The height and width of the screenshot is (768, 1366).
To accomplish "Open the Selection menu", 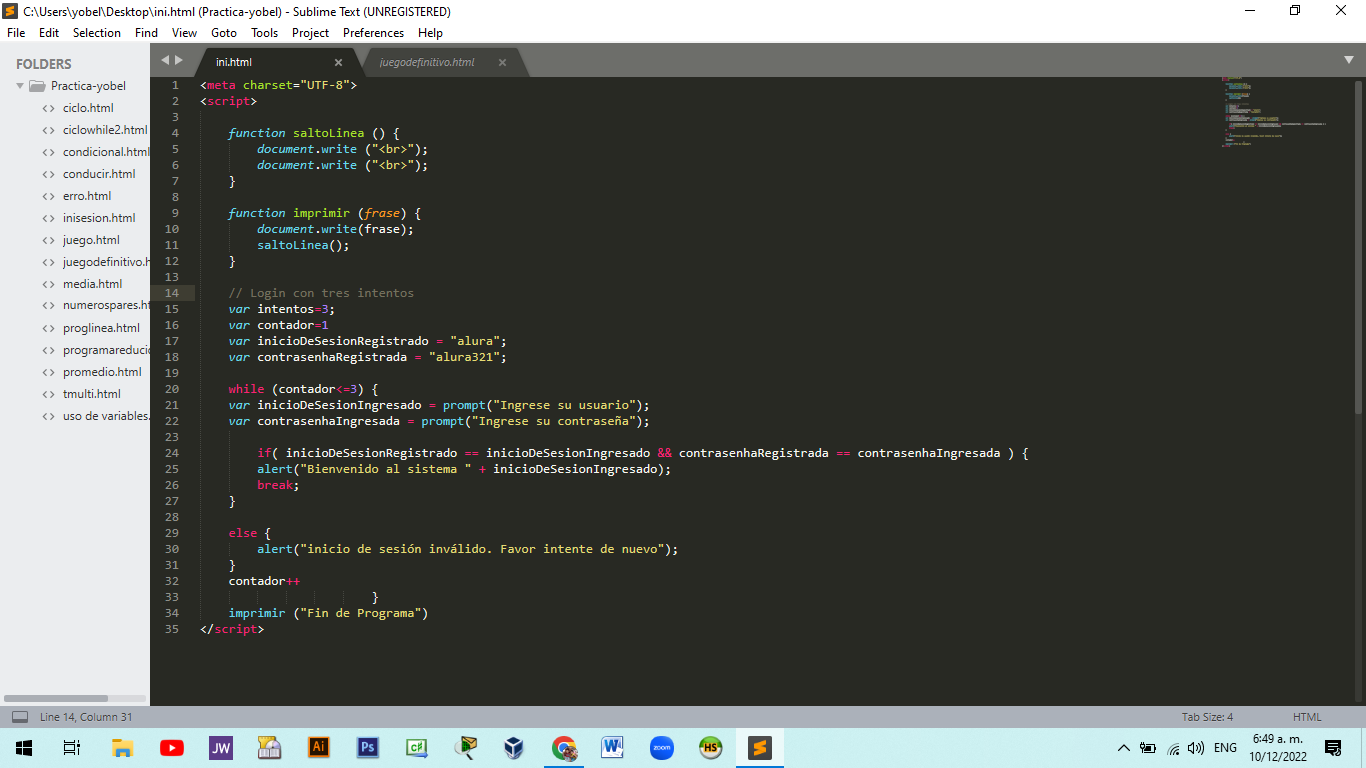I will pyautogui.click(x=97, y=33).
